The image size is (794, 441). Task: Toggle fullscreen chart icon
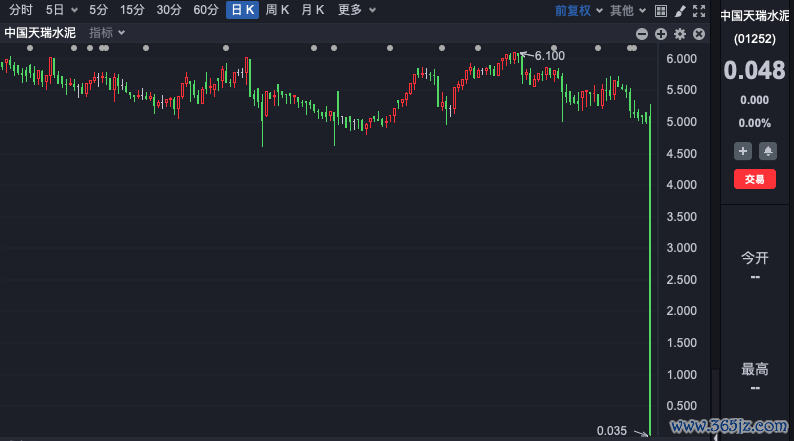(699, 11)
